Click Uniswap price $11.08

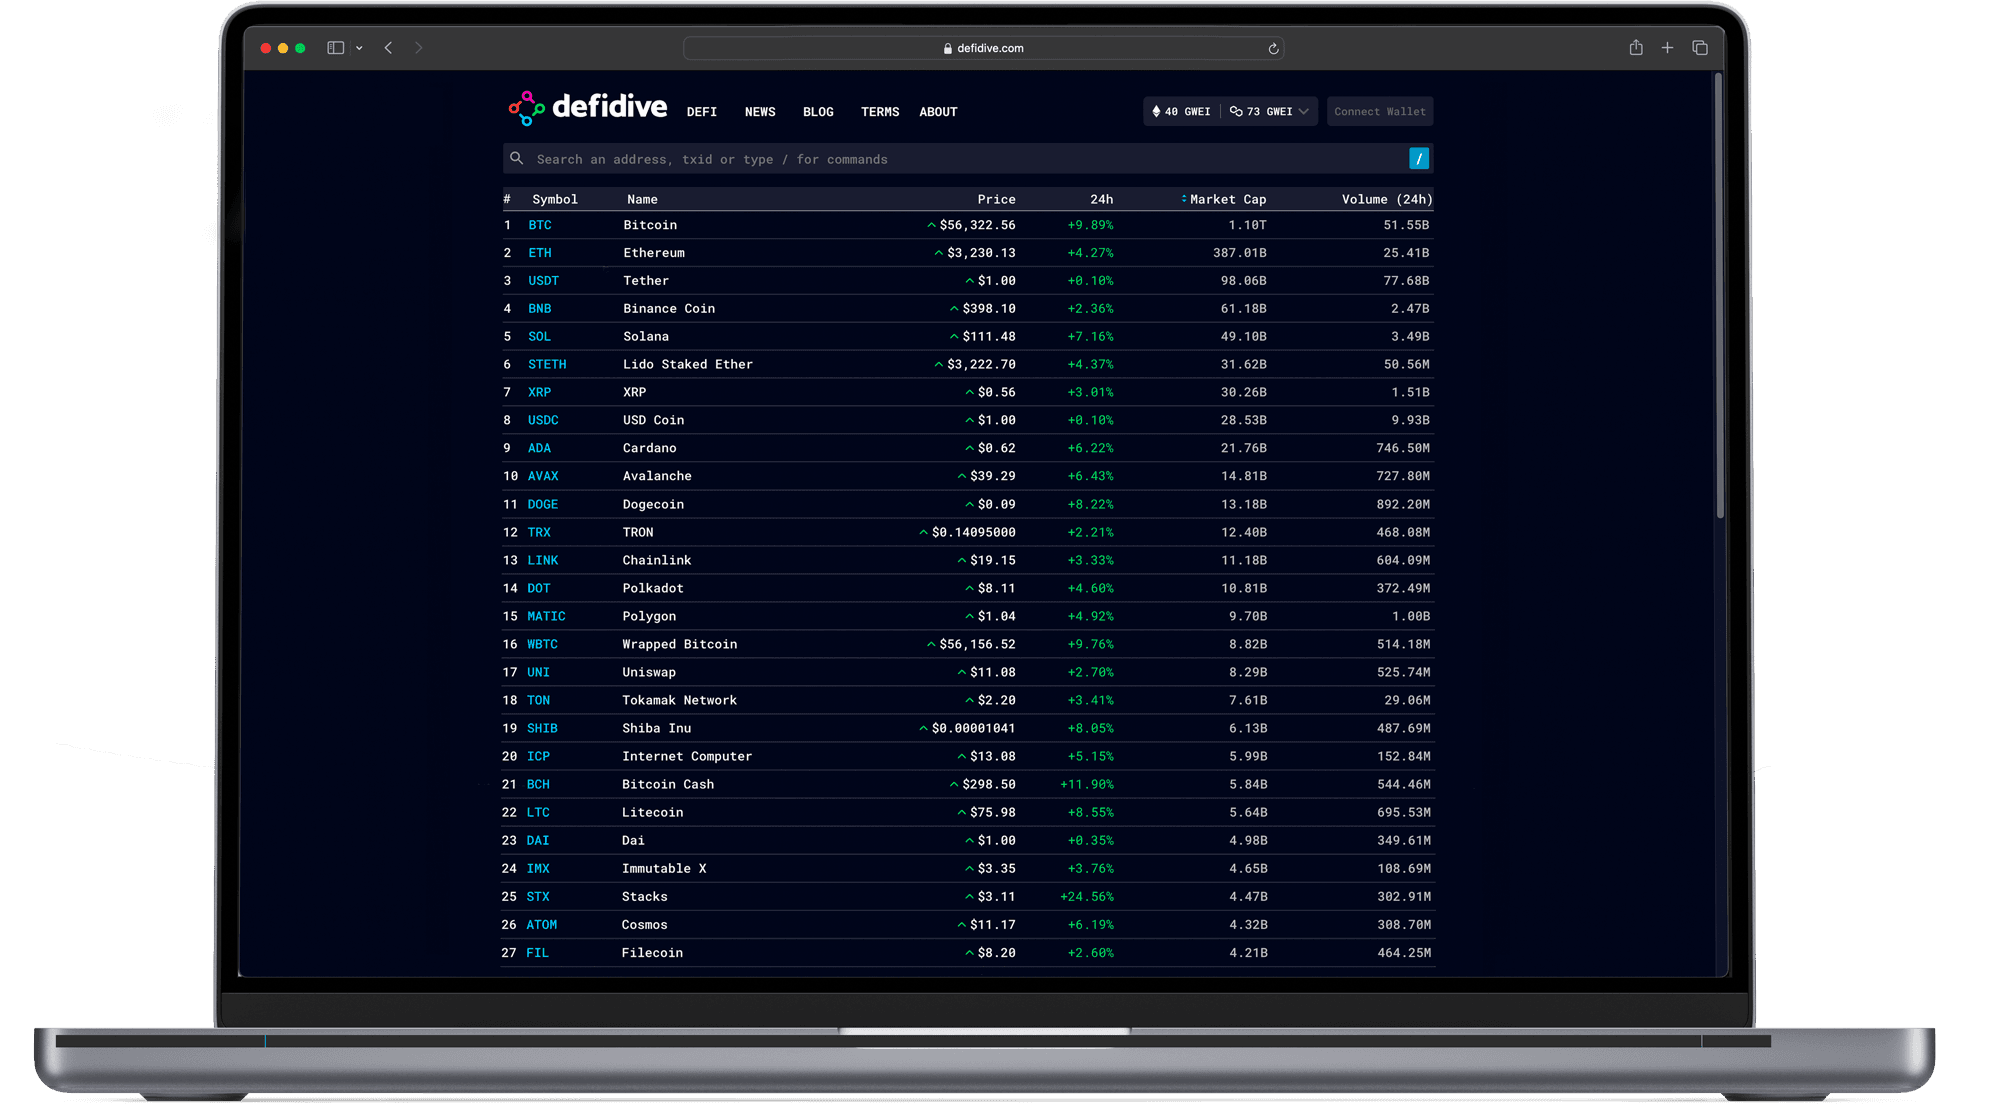coord(992,673)
